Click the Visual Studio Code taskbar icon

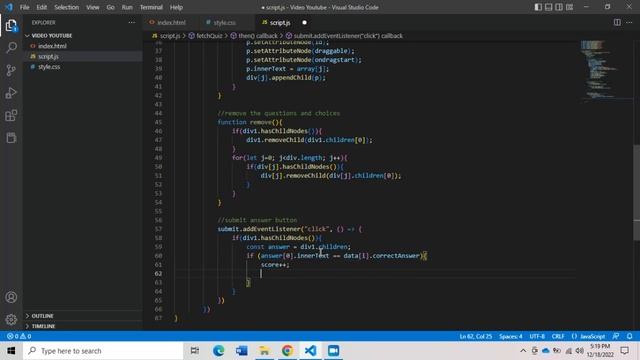(310, 351)
